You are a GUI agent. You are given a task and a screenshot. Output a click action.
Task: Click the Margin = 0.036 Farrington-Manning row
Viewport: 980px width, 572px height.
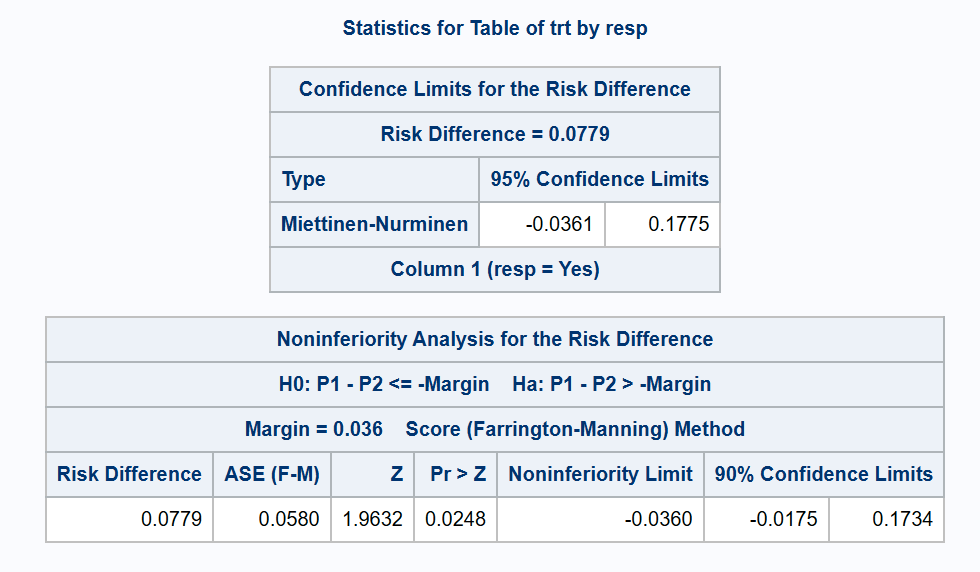click(494, 429)
